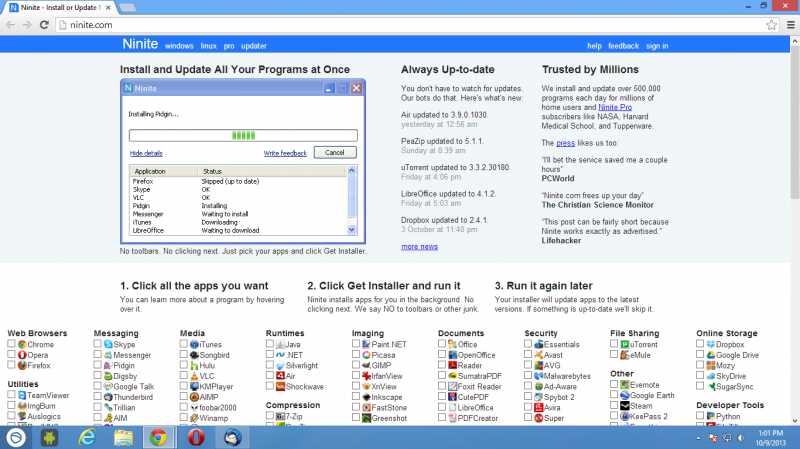This screenshot has height=449, width=800.
Task: Tick the uTorrent checkbox
Action: coord(614,344)
